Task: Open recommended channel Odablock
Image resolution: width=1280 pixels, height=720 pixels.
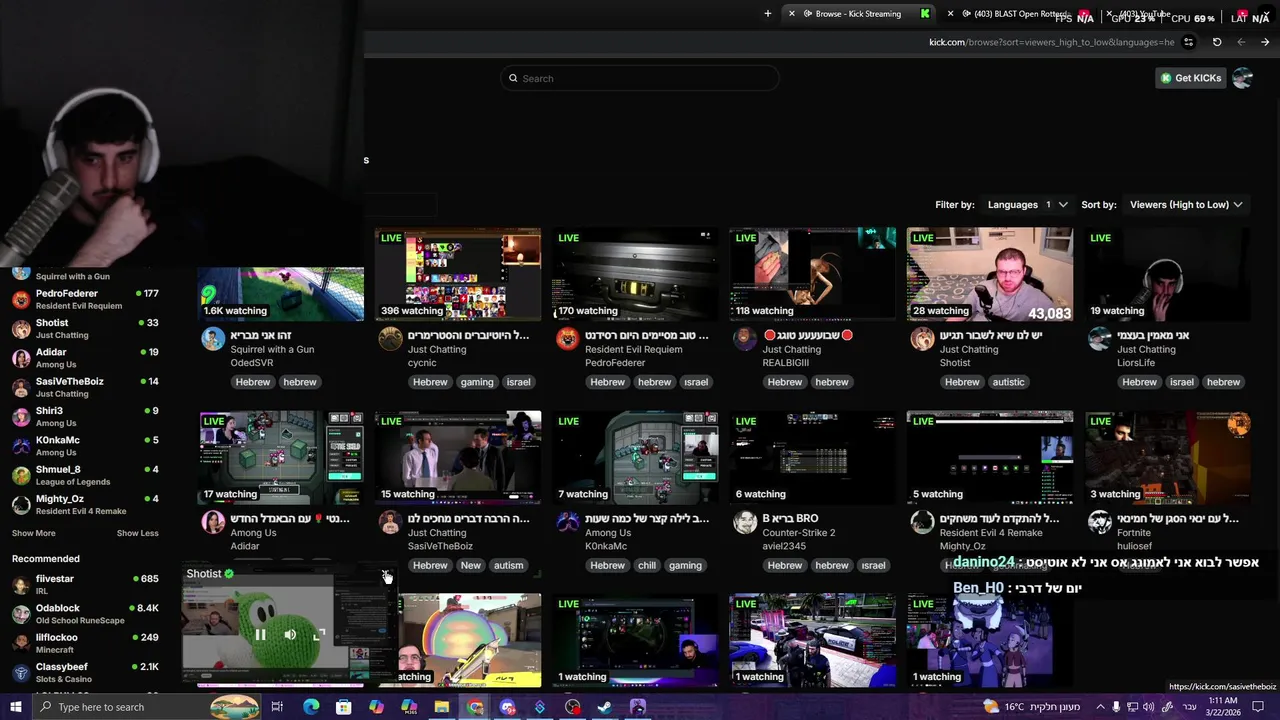Action: (85, 614)
